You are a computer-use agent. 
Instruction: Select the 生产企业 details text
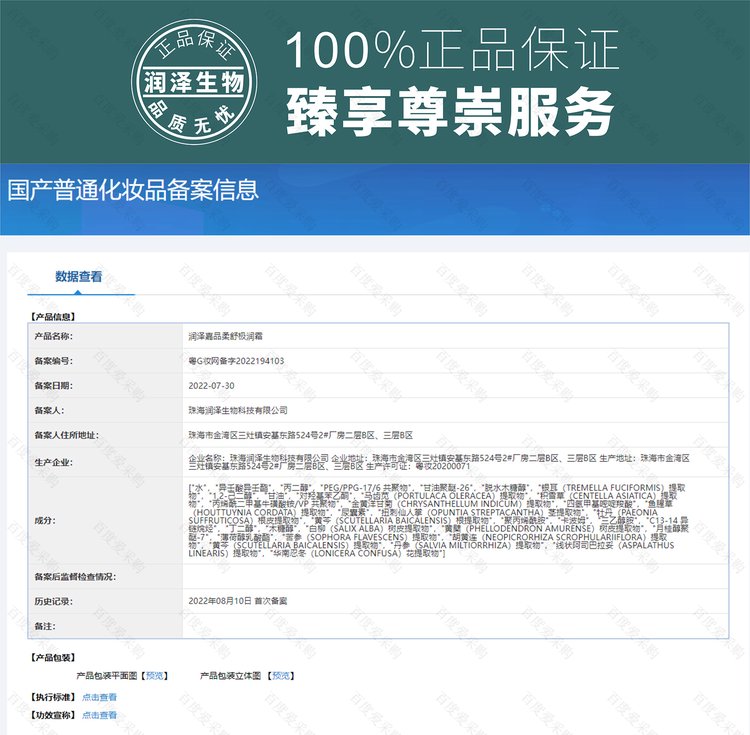[439, 462]
